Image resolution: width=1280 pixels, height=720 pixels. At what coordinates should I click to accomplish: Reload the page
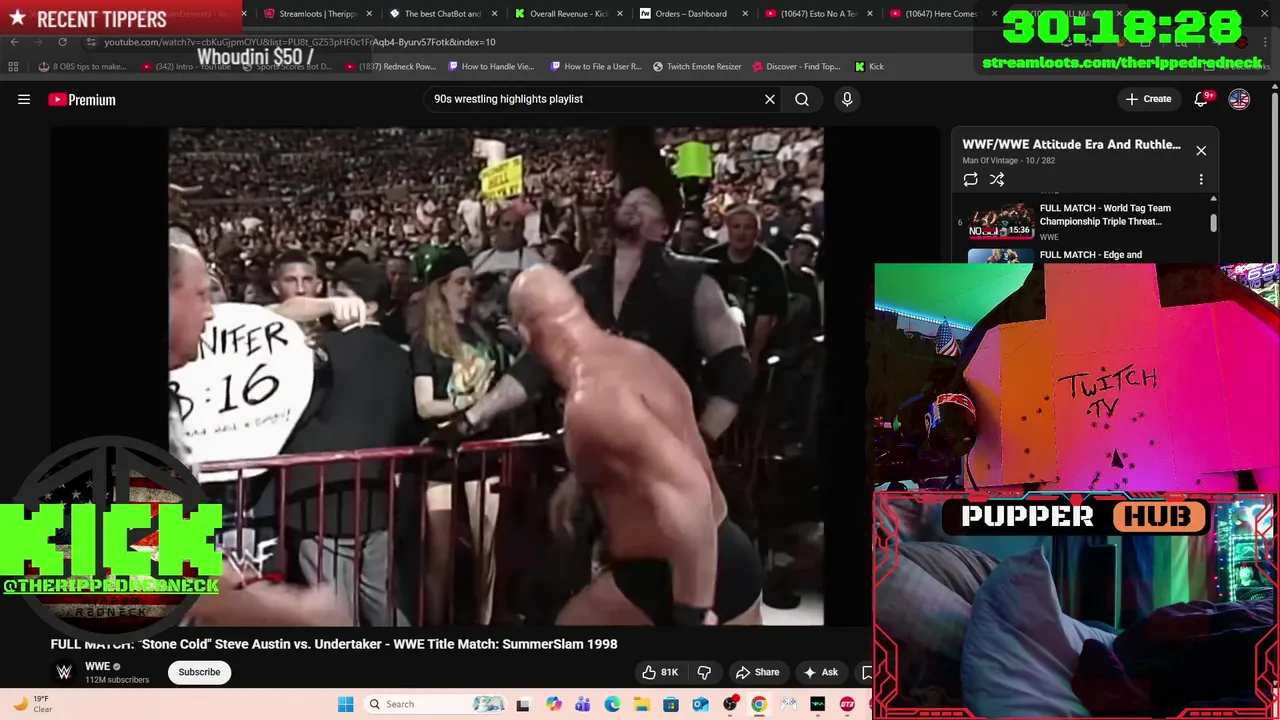click(62, 42)
